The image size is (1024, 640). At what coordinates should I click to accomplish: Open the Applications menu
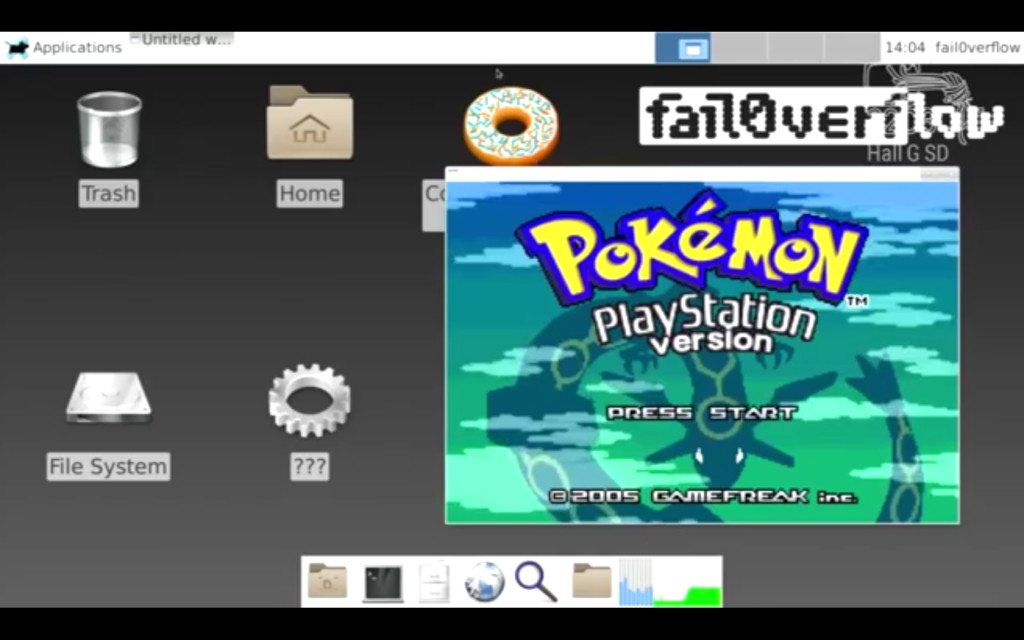tap(63, 48)
